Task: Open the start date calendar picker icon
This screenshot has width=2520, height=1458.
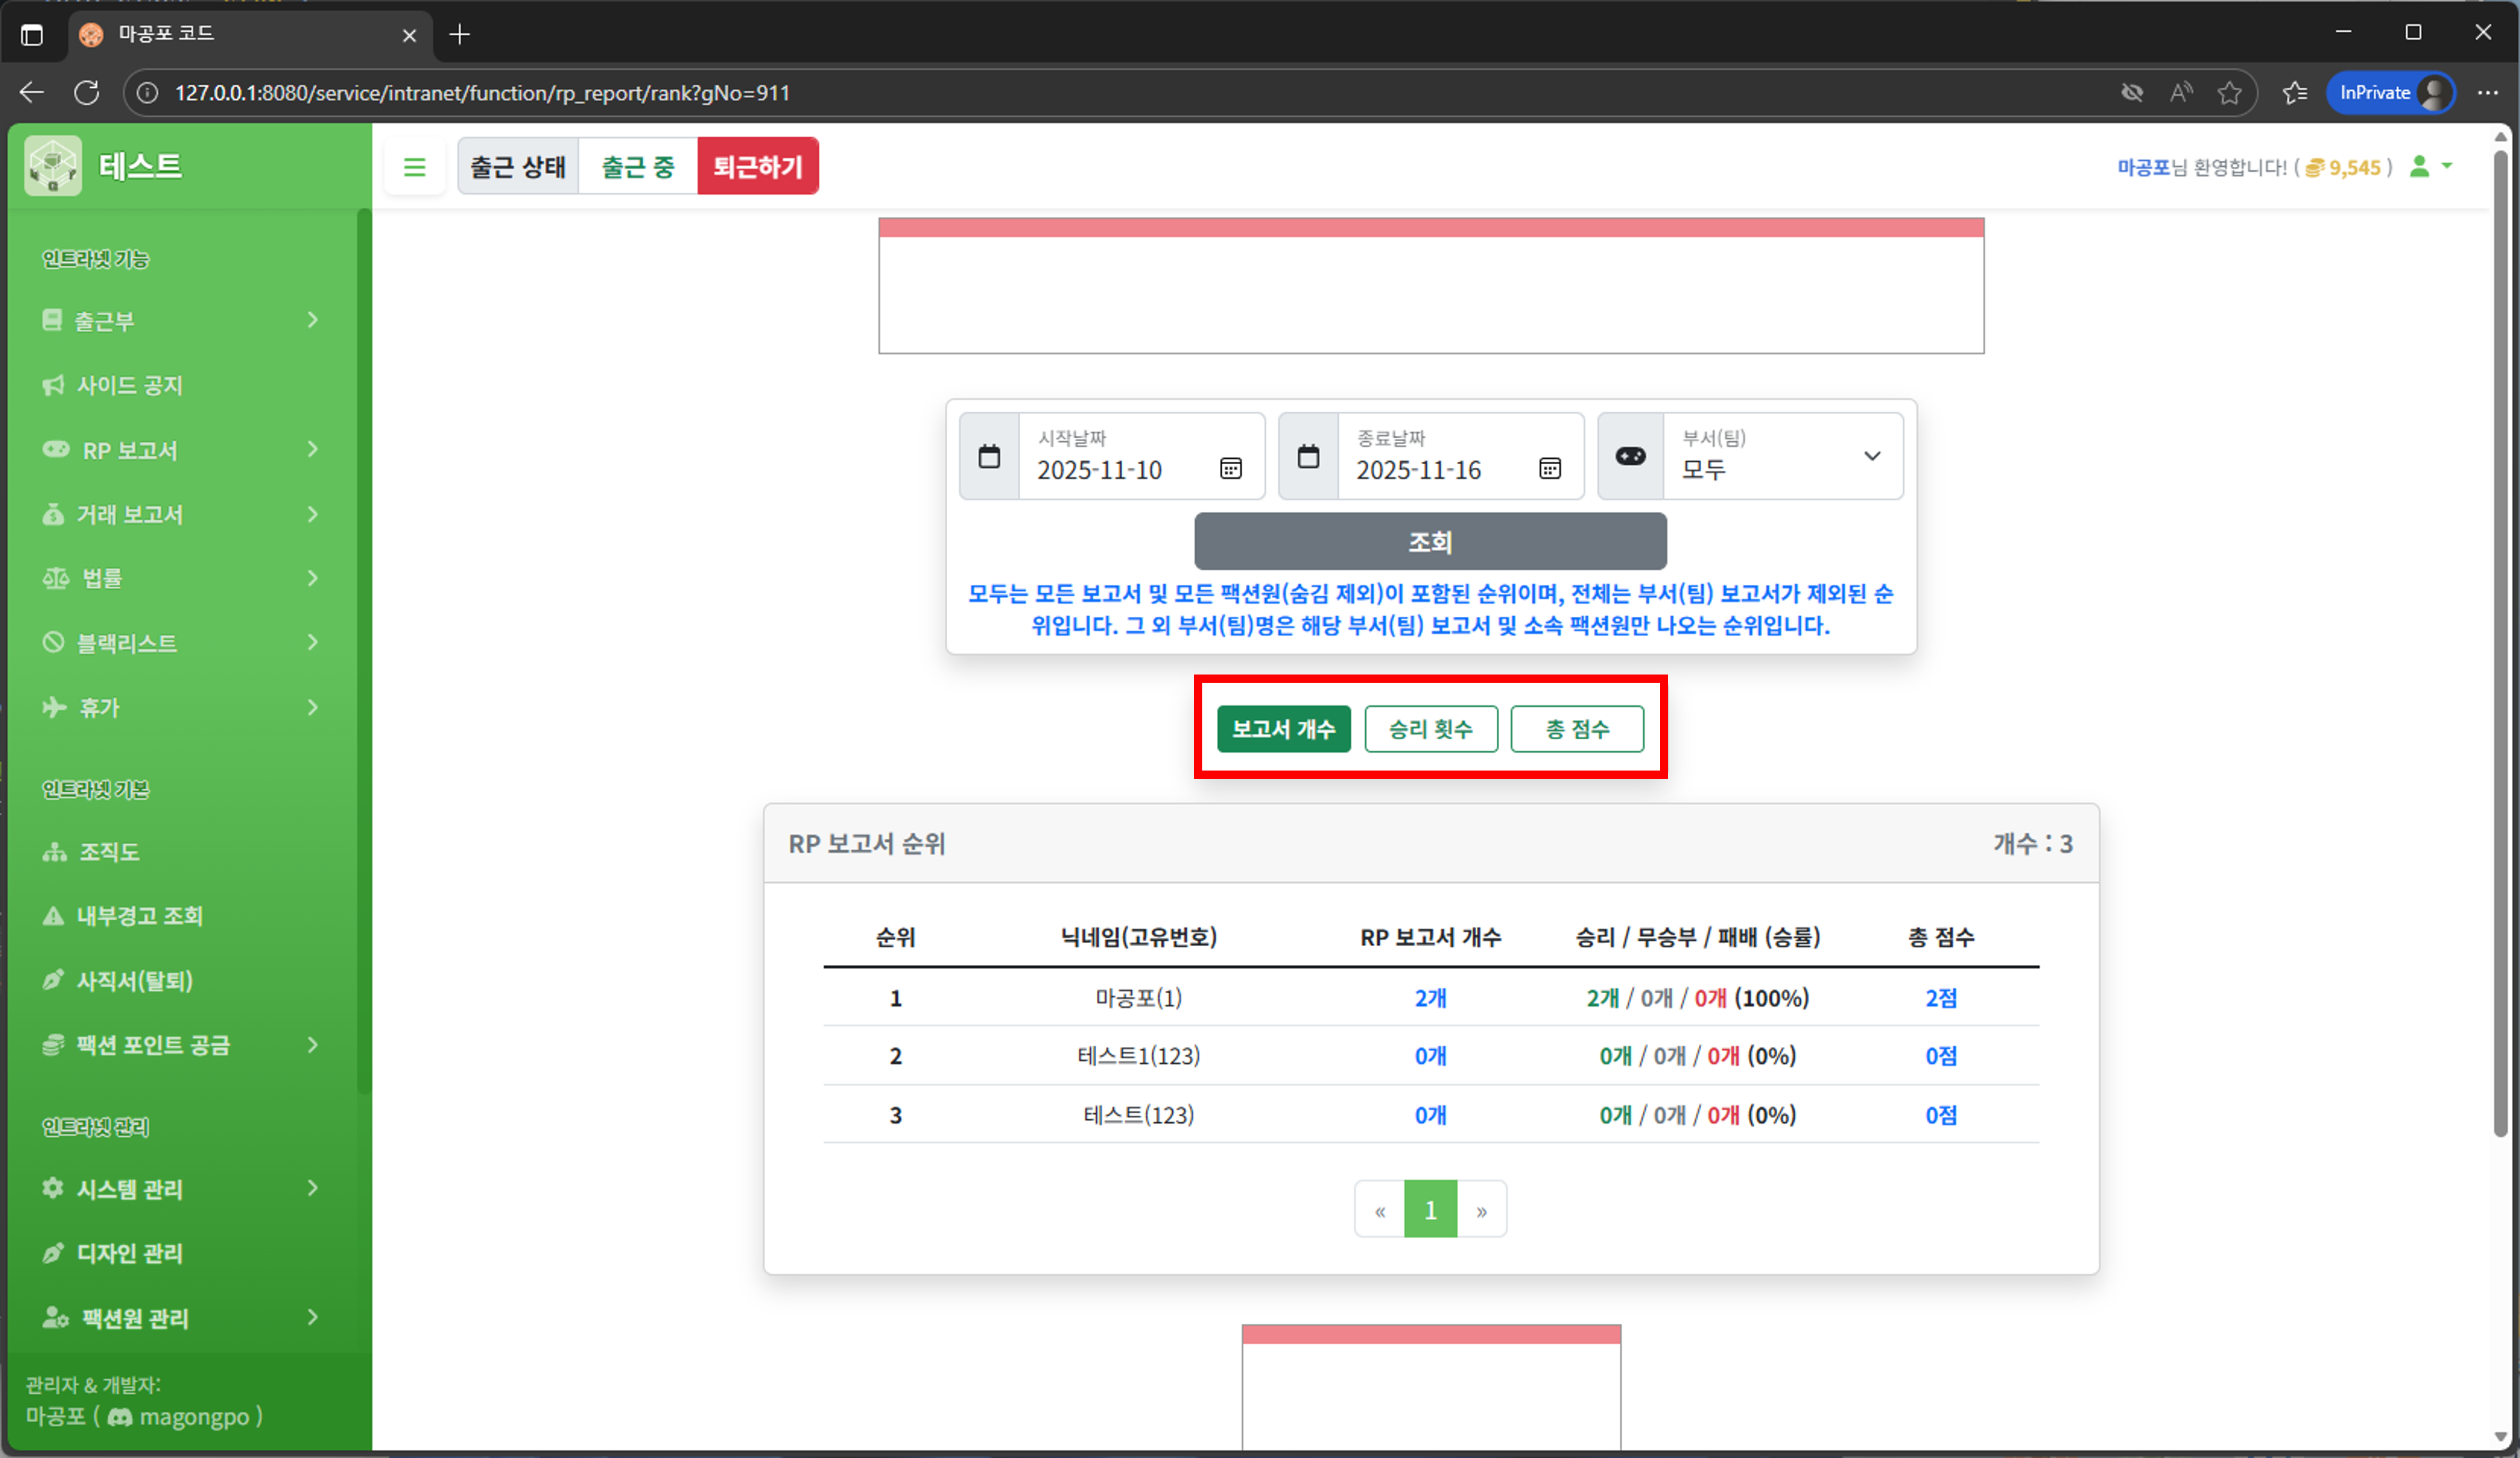Action: 1230,468
